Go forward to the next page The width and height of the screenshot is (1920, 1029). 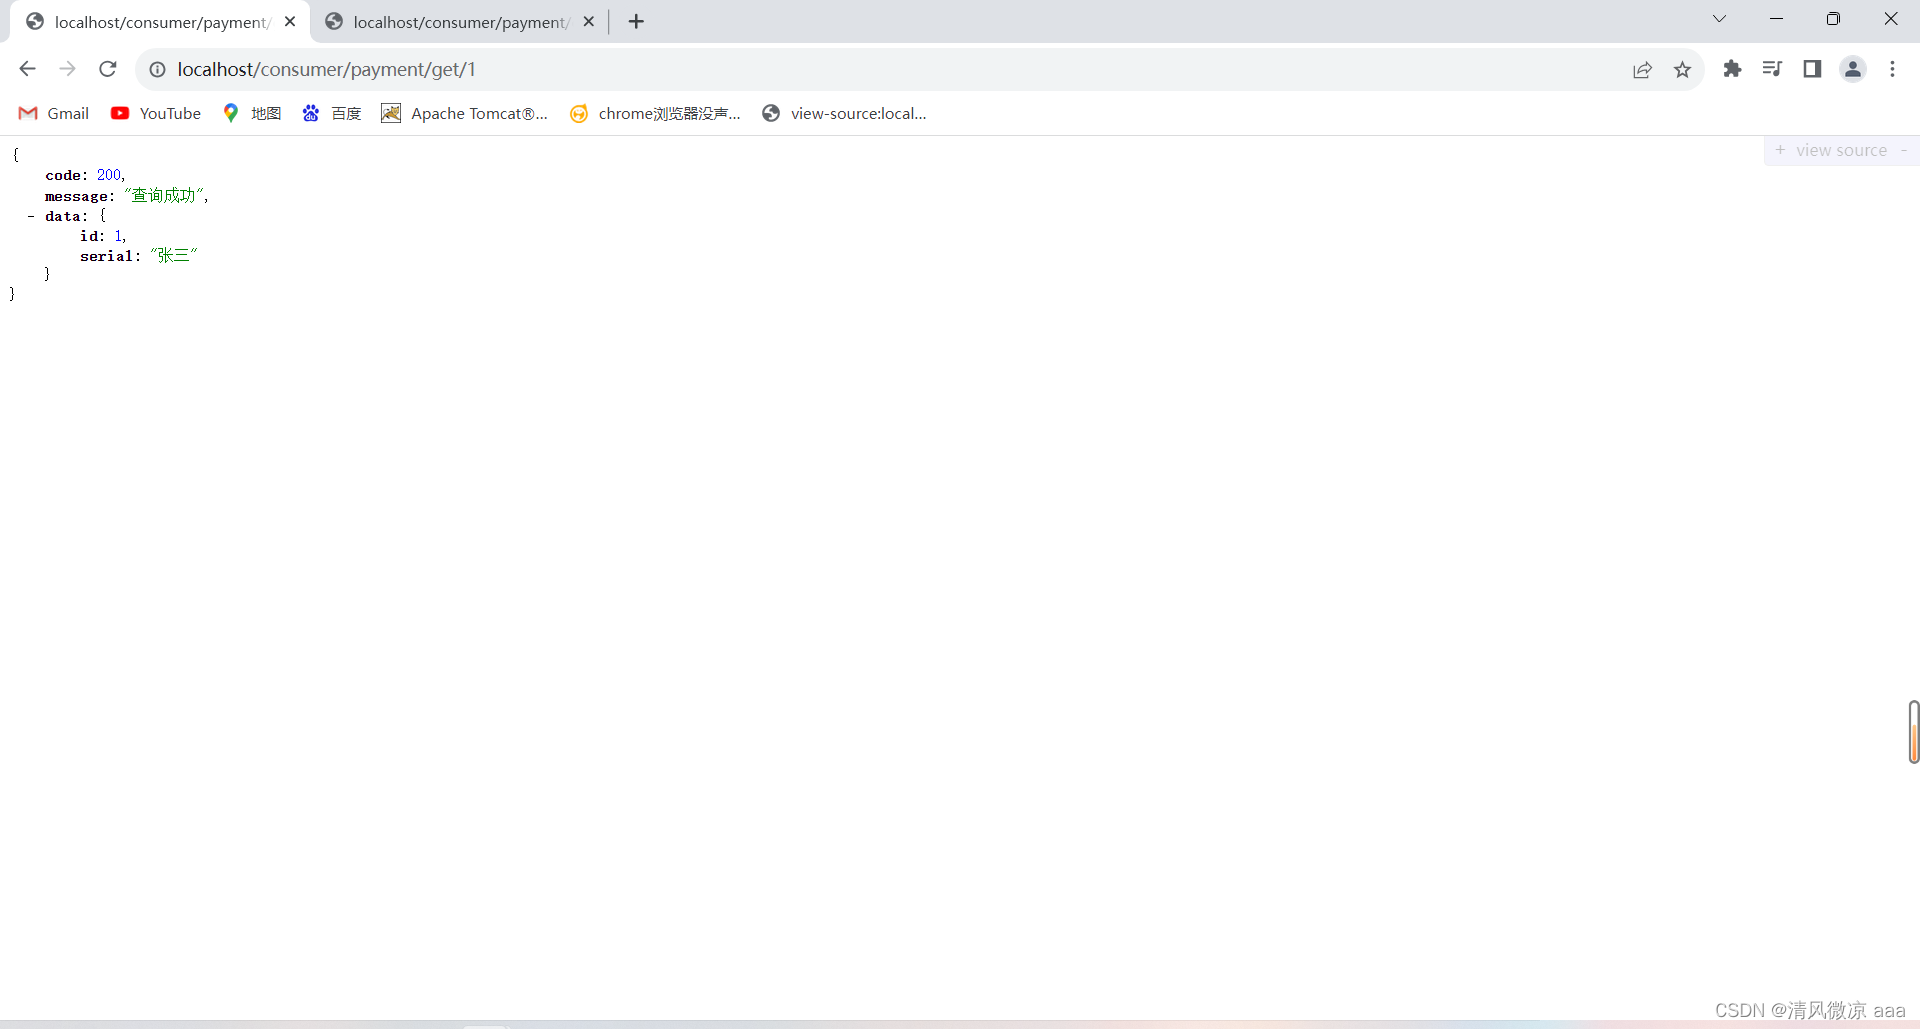67,69
